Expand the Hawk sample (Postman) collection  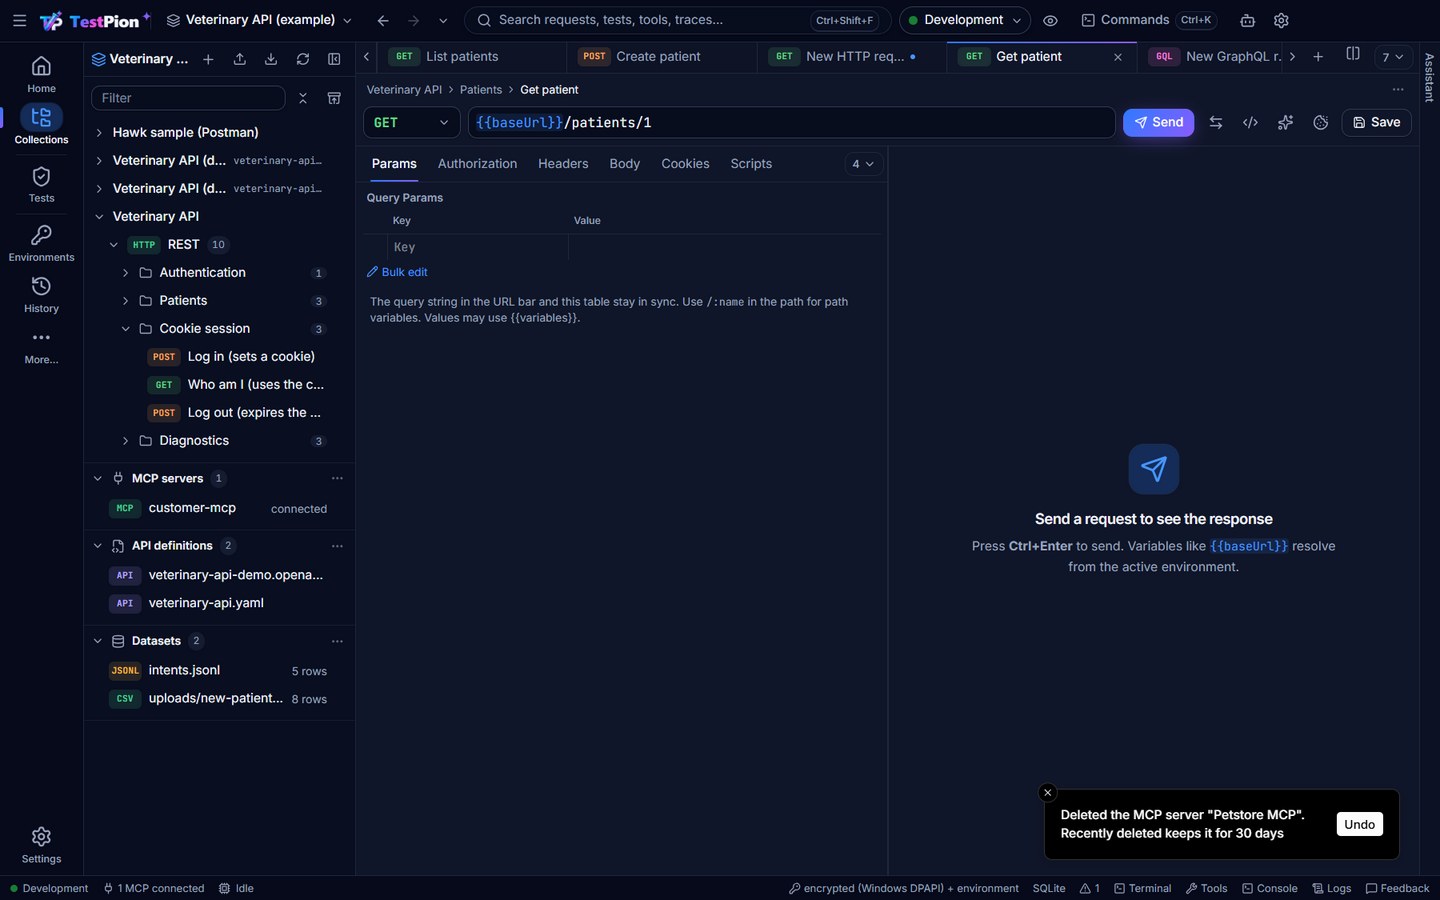click(x=99, y=132)
